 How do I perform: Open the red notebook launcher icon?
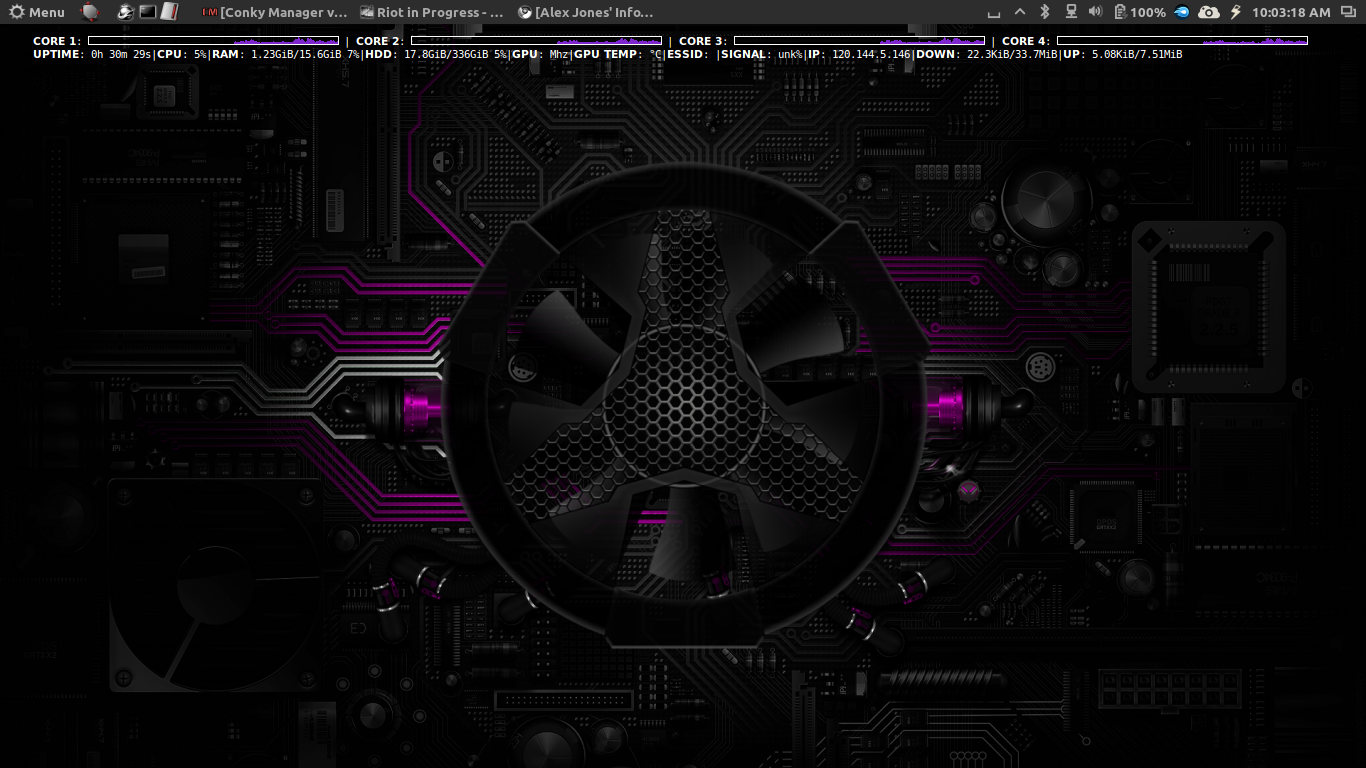(169, 12)
